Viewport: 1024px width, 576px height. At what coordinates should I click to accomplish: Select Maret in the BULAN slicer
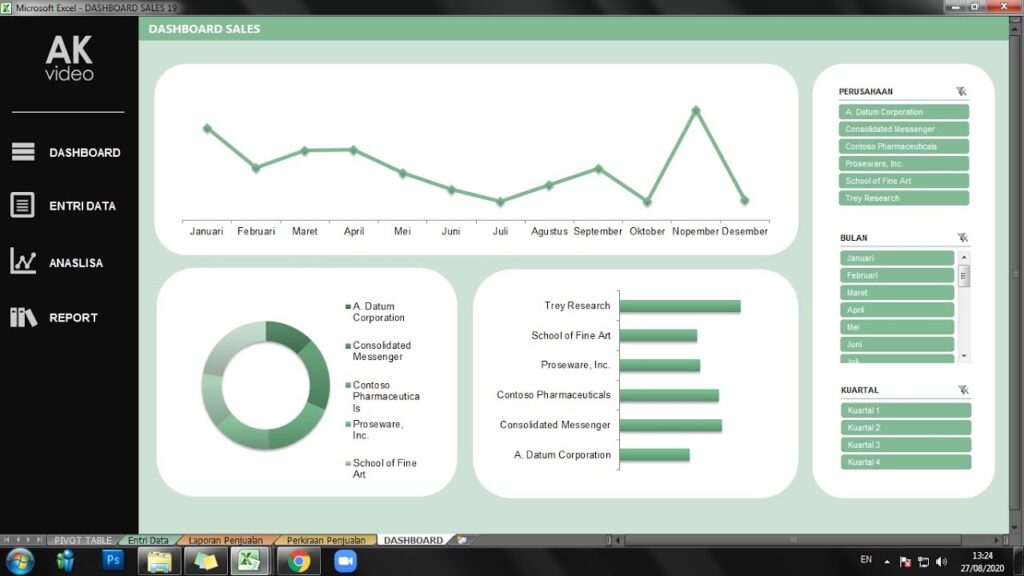pyautogui.click(x=897, y=293)
